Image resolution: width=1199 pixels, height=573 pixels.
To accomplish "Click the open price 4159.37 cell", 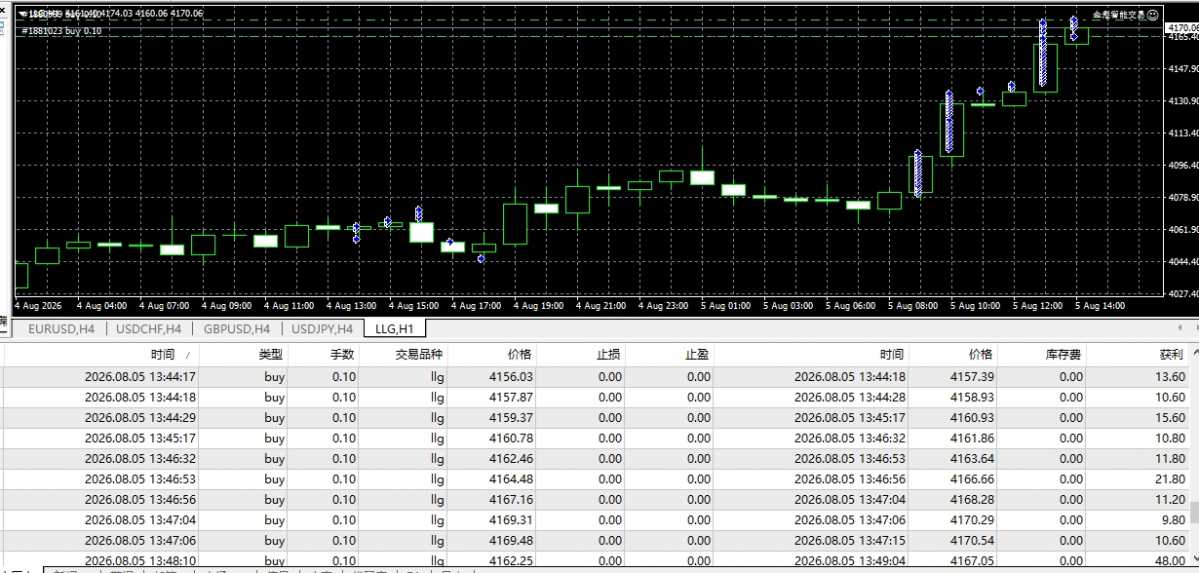I will click(512, 418).
